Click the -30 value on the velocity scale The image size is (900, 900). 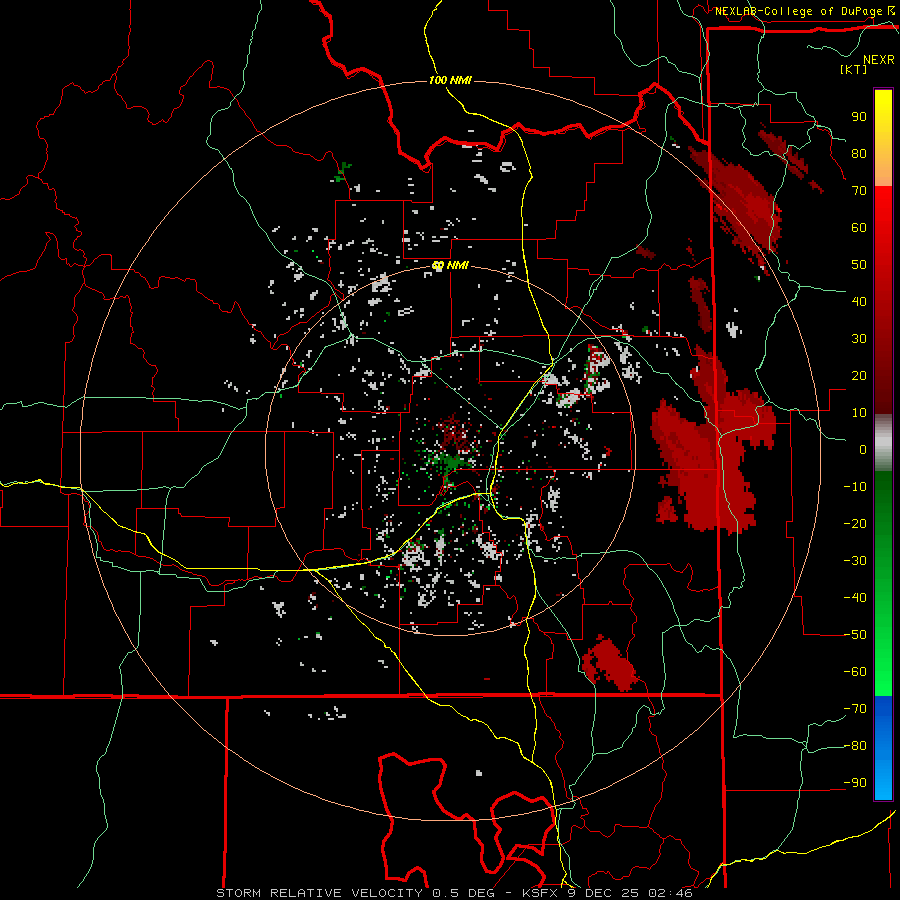coord(855,561)
